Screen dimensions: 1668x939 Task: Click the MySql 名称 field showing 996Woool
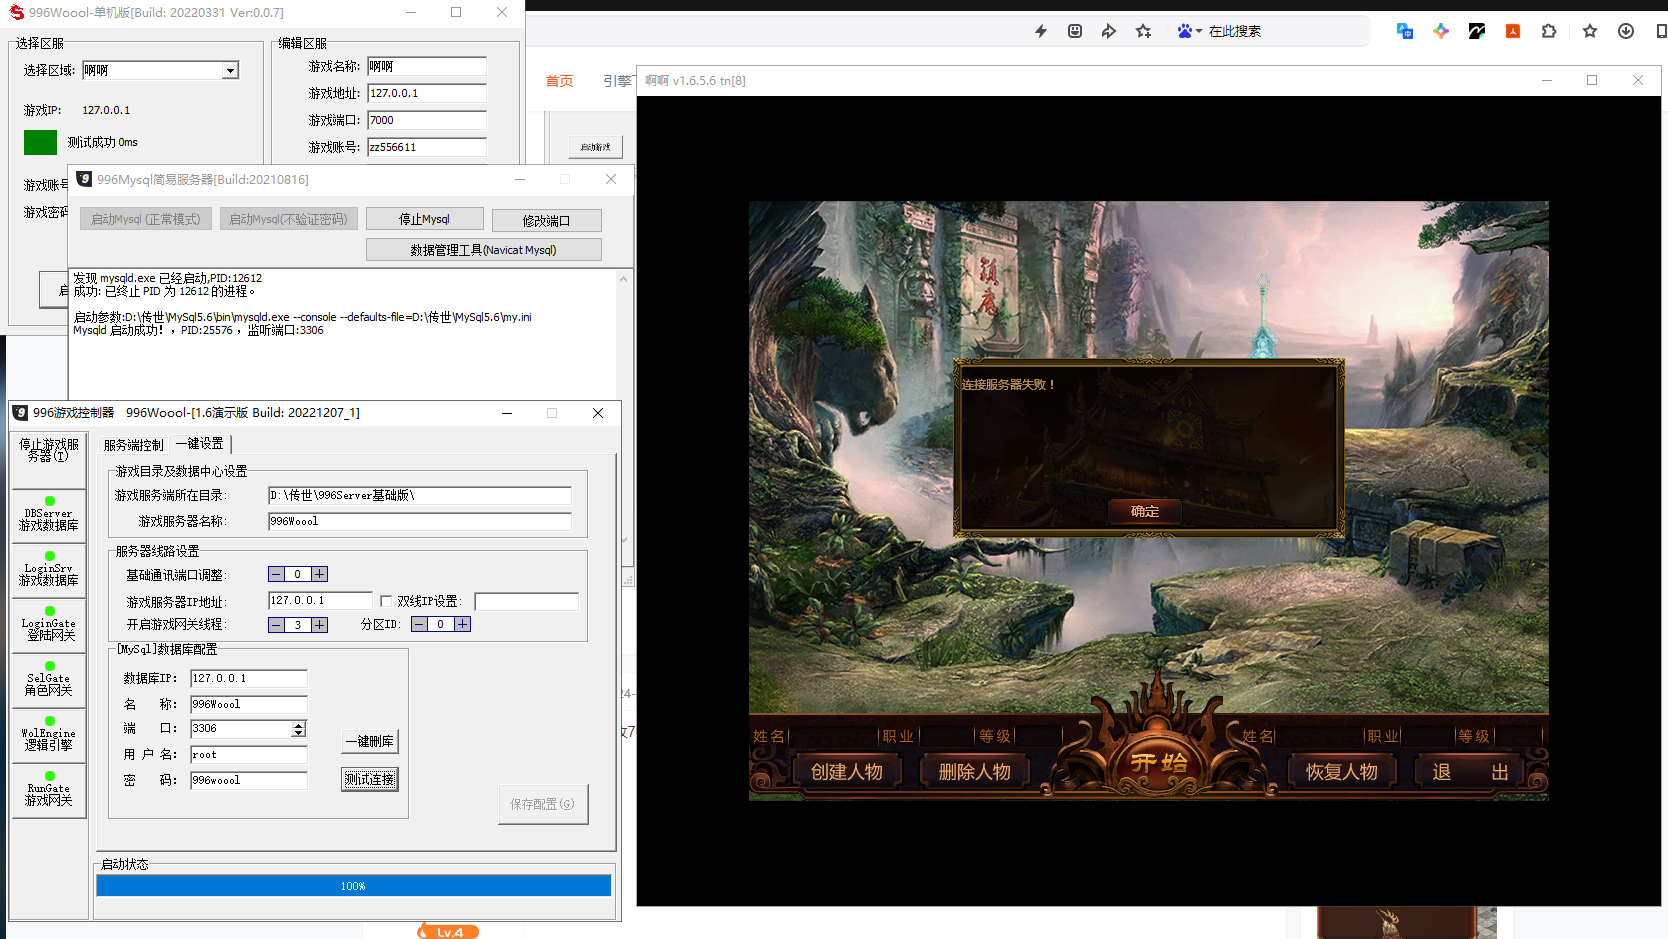point(249,704)
